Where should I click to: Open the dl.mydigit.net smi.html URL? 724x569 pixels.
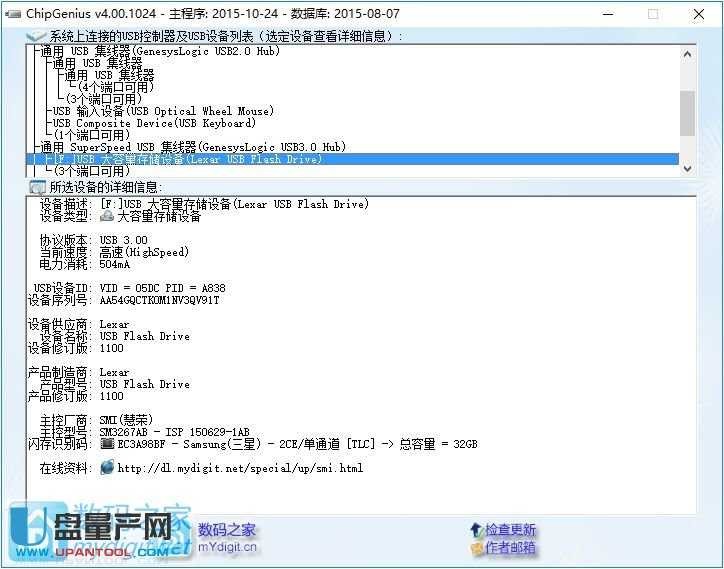240,468
